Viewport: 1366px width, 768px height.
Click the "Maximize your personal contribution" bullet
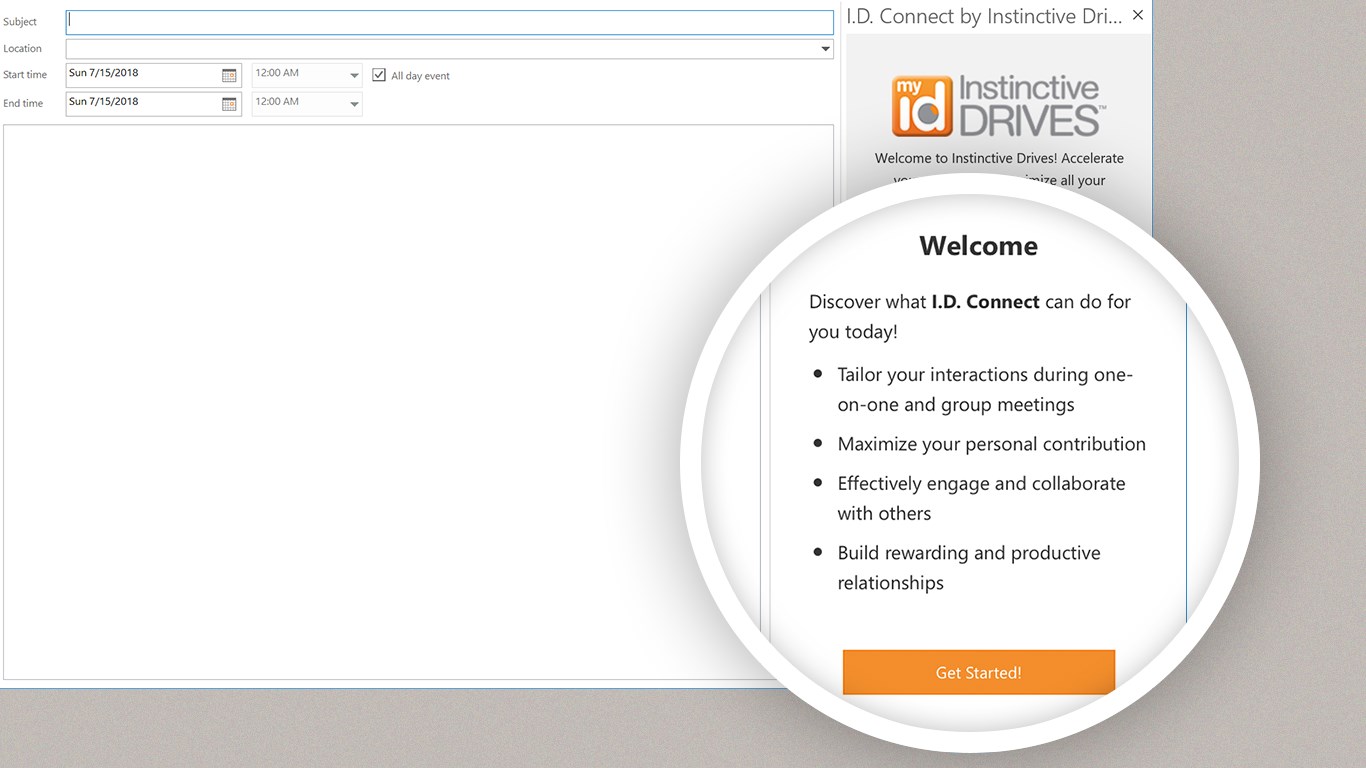pos(992,444)
